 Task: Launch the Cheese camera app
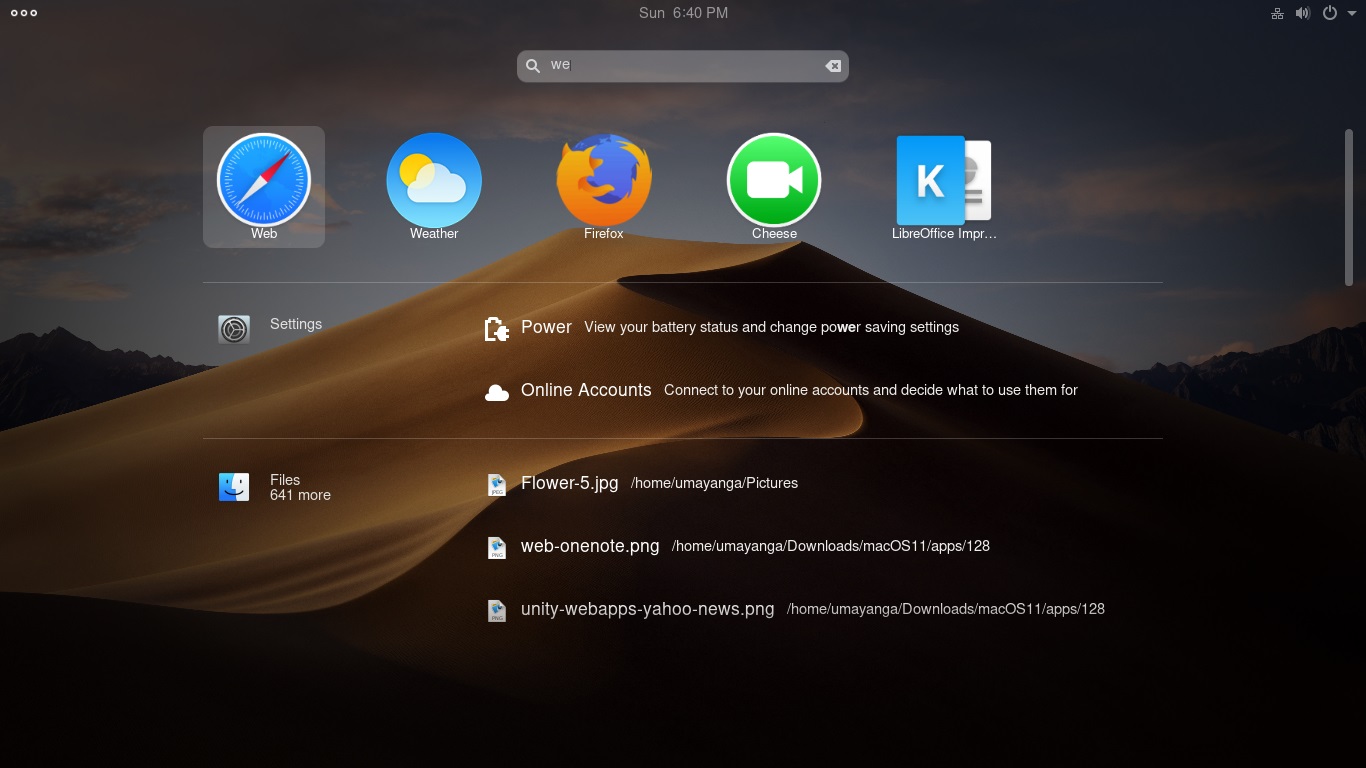pyautogui.click(x=774, y=180)
